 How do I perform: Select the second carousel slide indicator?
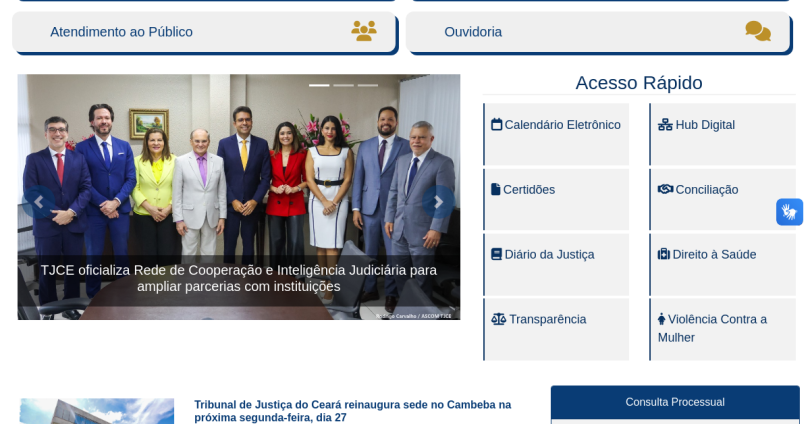click(344, 85)
